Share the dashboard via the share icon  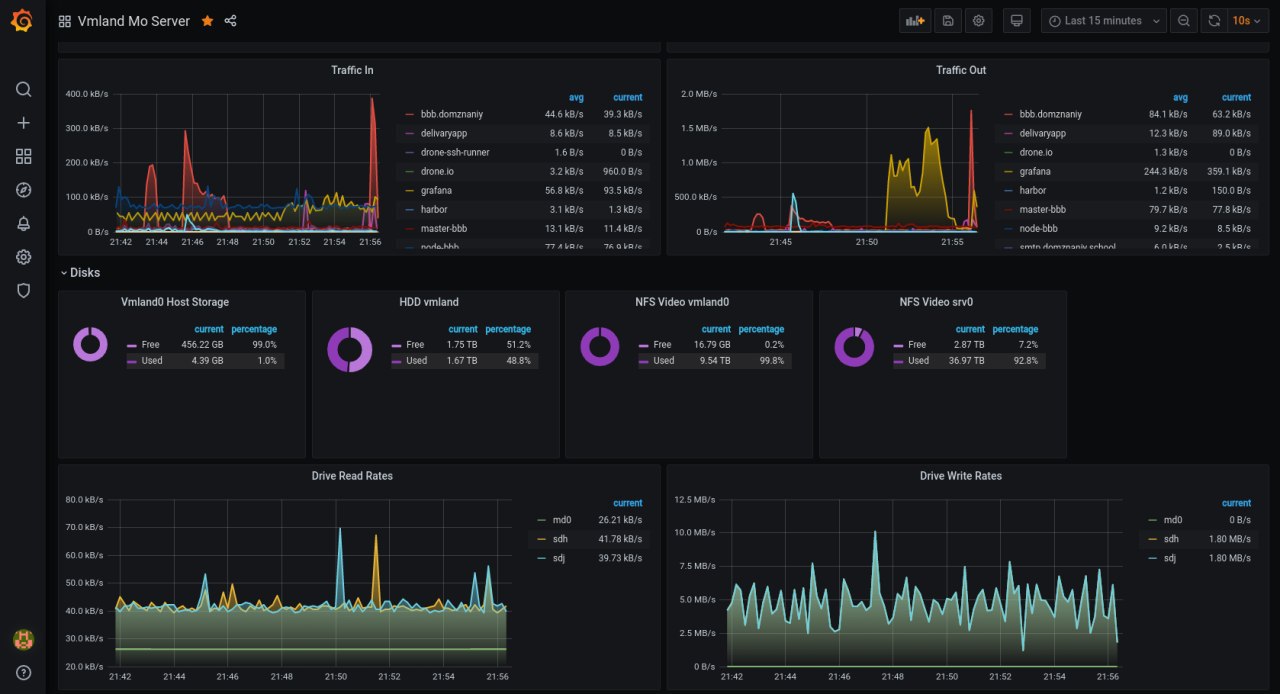coord(231,21)
